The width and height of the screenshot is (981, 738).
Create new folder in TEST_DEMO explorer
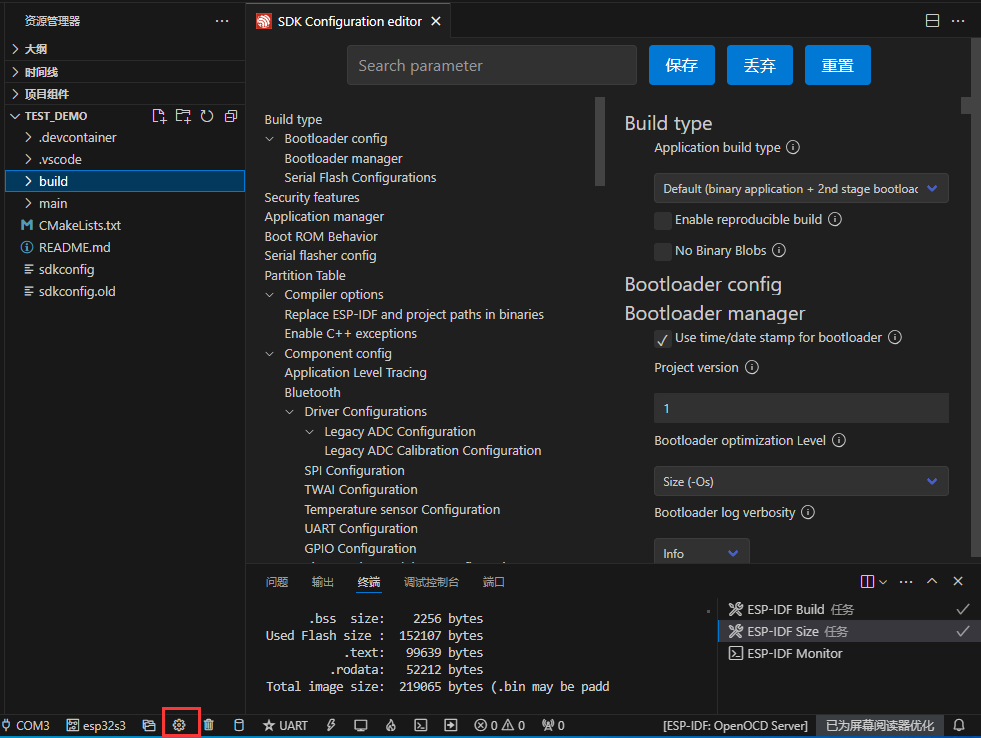(183, 116)
